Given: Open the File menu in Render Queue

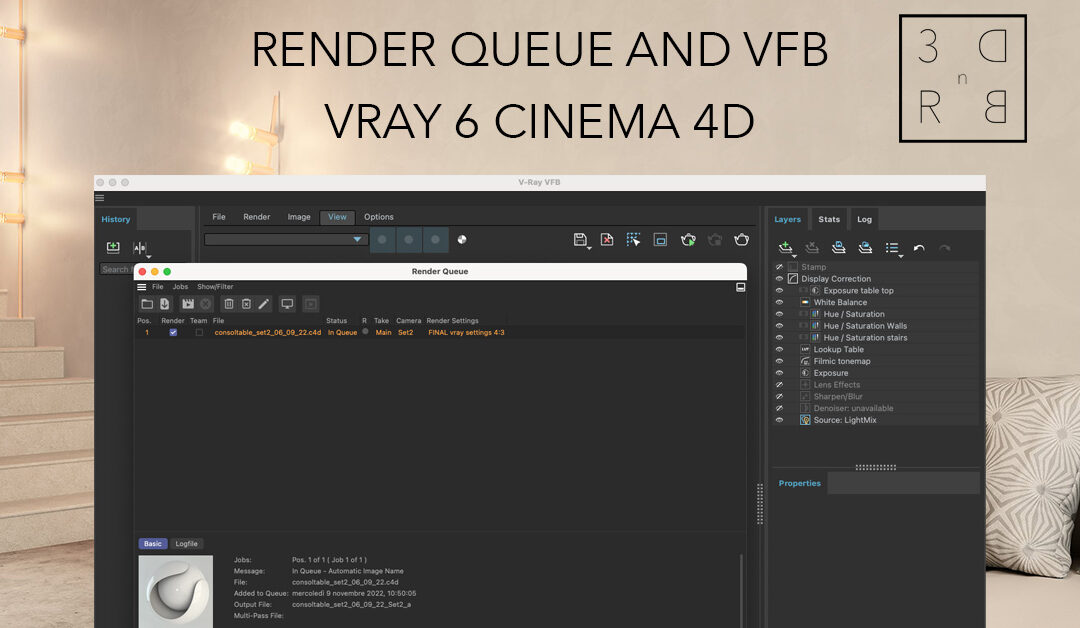Looking at the screenshot, I should [x=158, y=286].
